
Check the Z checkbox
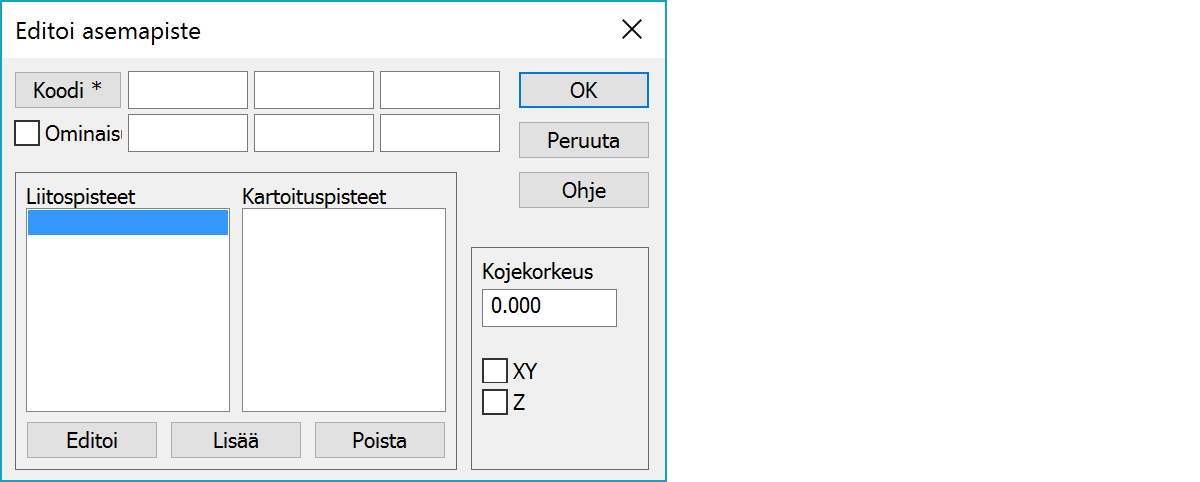coord(495,402)
